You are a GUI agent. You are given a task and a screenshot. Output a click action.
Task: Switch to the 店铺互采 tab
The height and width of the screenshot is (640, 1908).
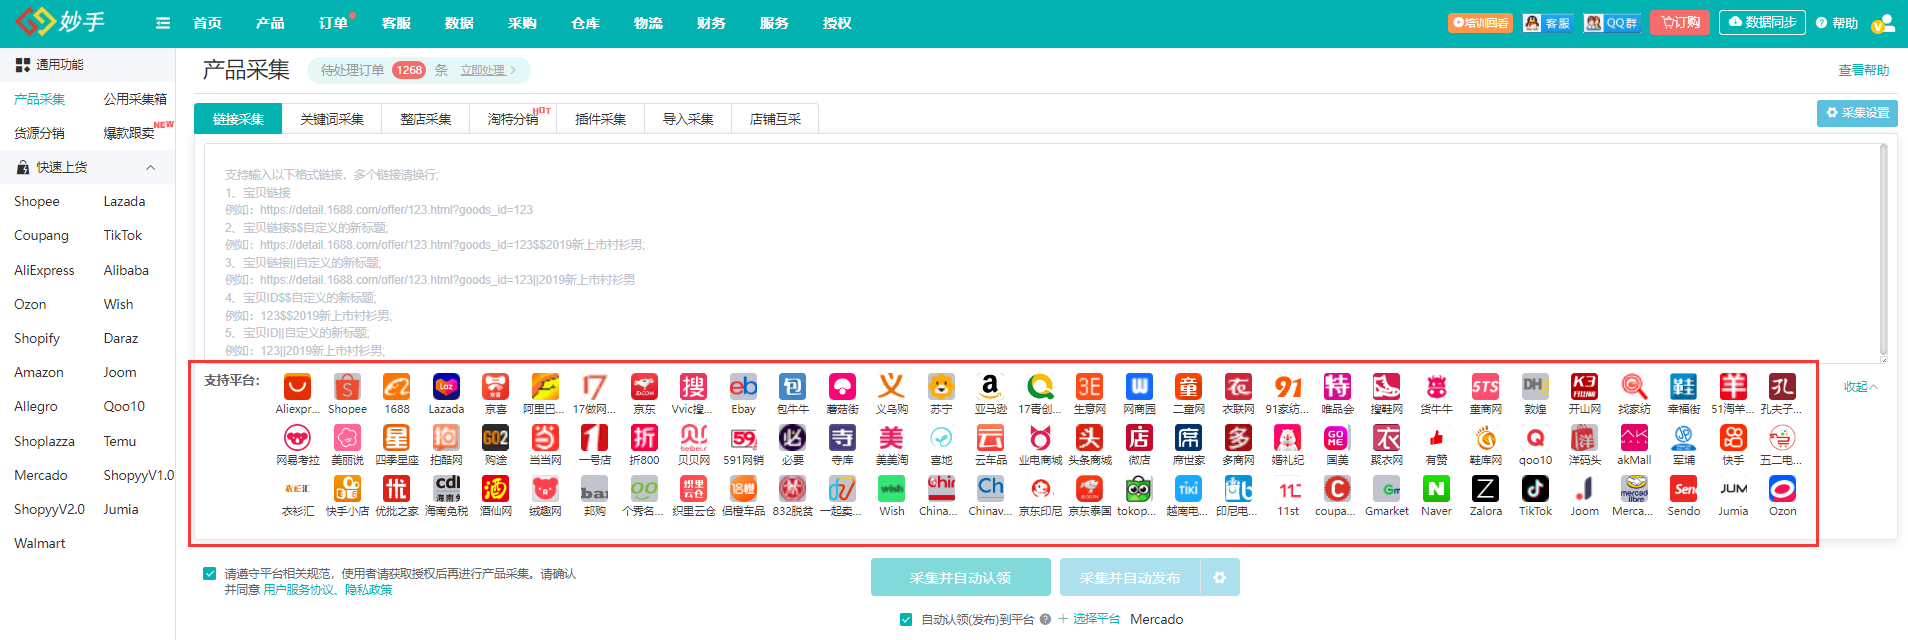click(x=776, y=119)
